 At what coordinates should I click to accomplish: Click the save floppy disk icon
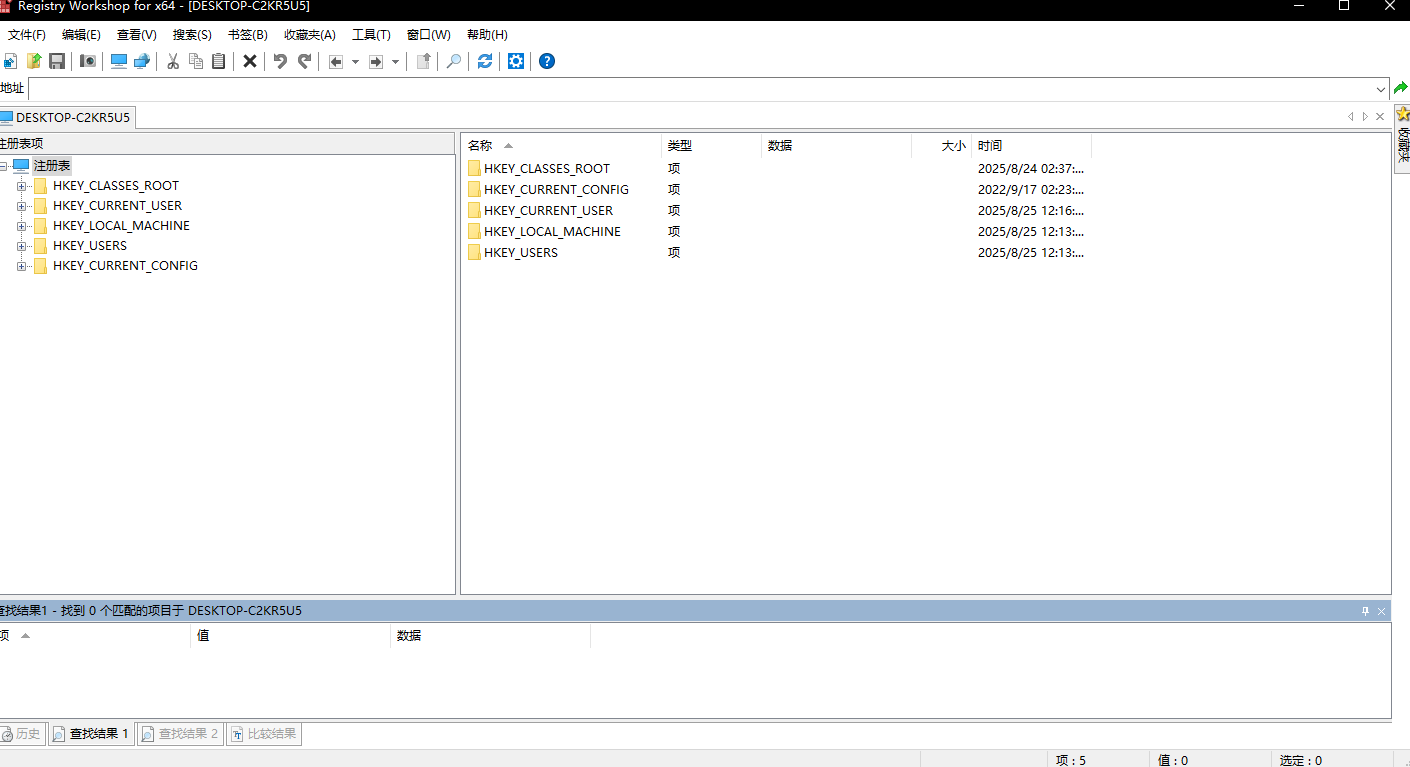pos(57,61)
